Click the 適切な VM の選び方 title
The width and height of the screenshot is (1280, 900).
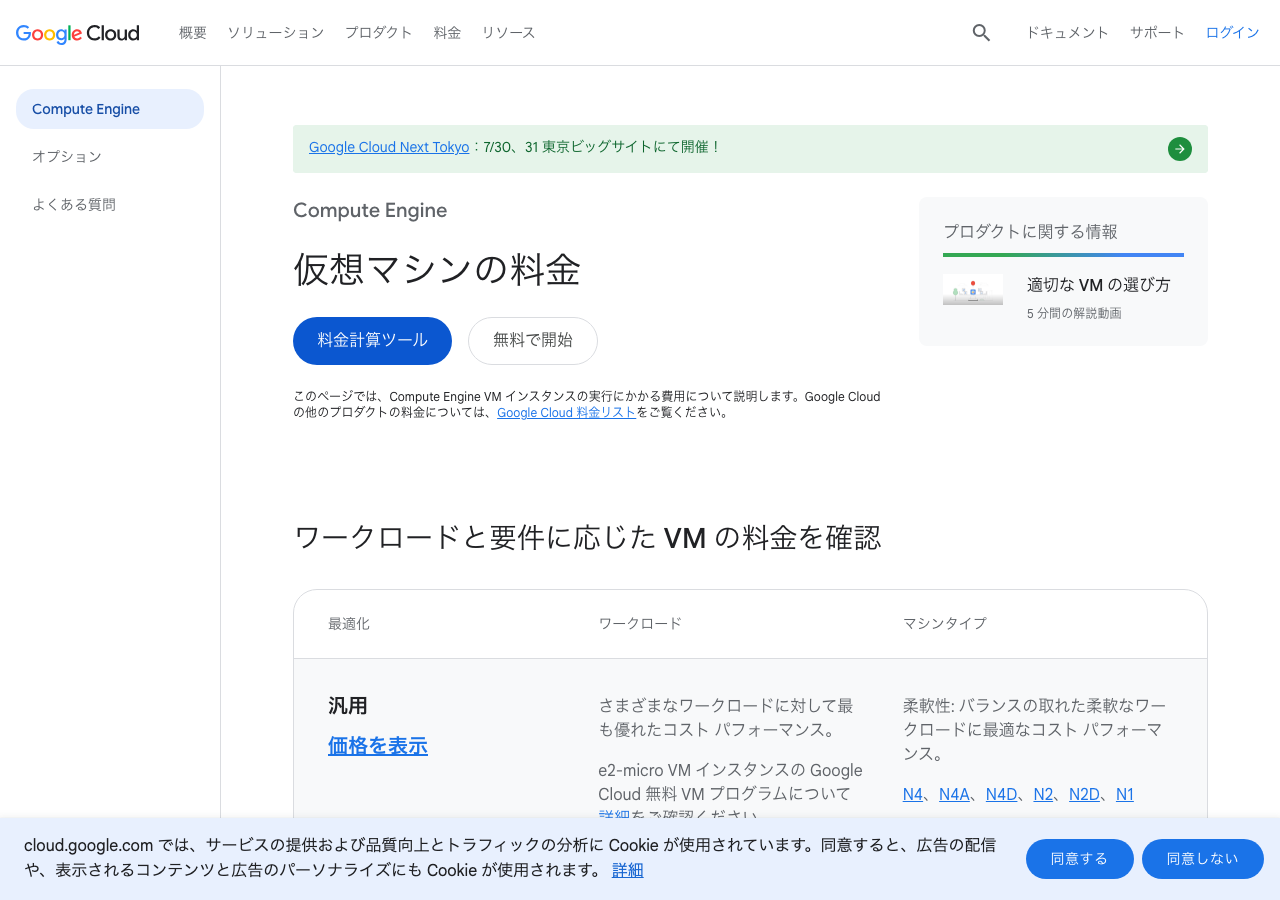(x=1099, y=285)
